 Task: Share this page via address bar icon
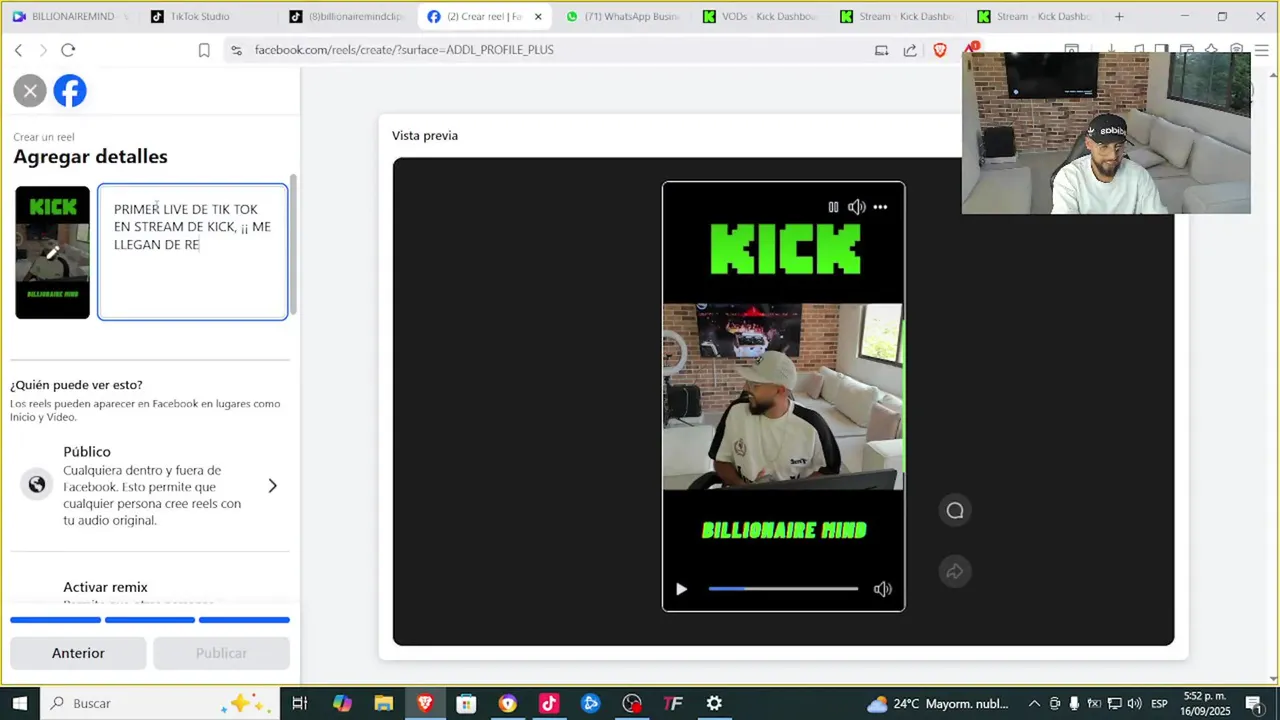tap(910, 50)
